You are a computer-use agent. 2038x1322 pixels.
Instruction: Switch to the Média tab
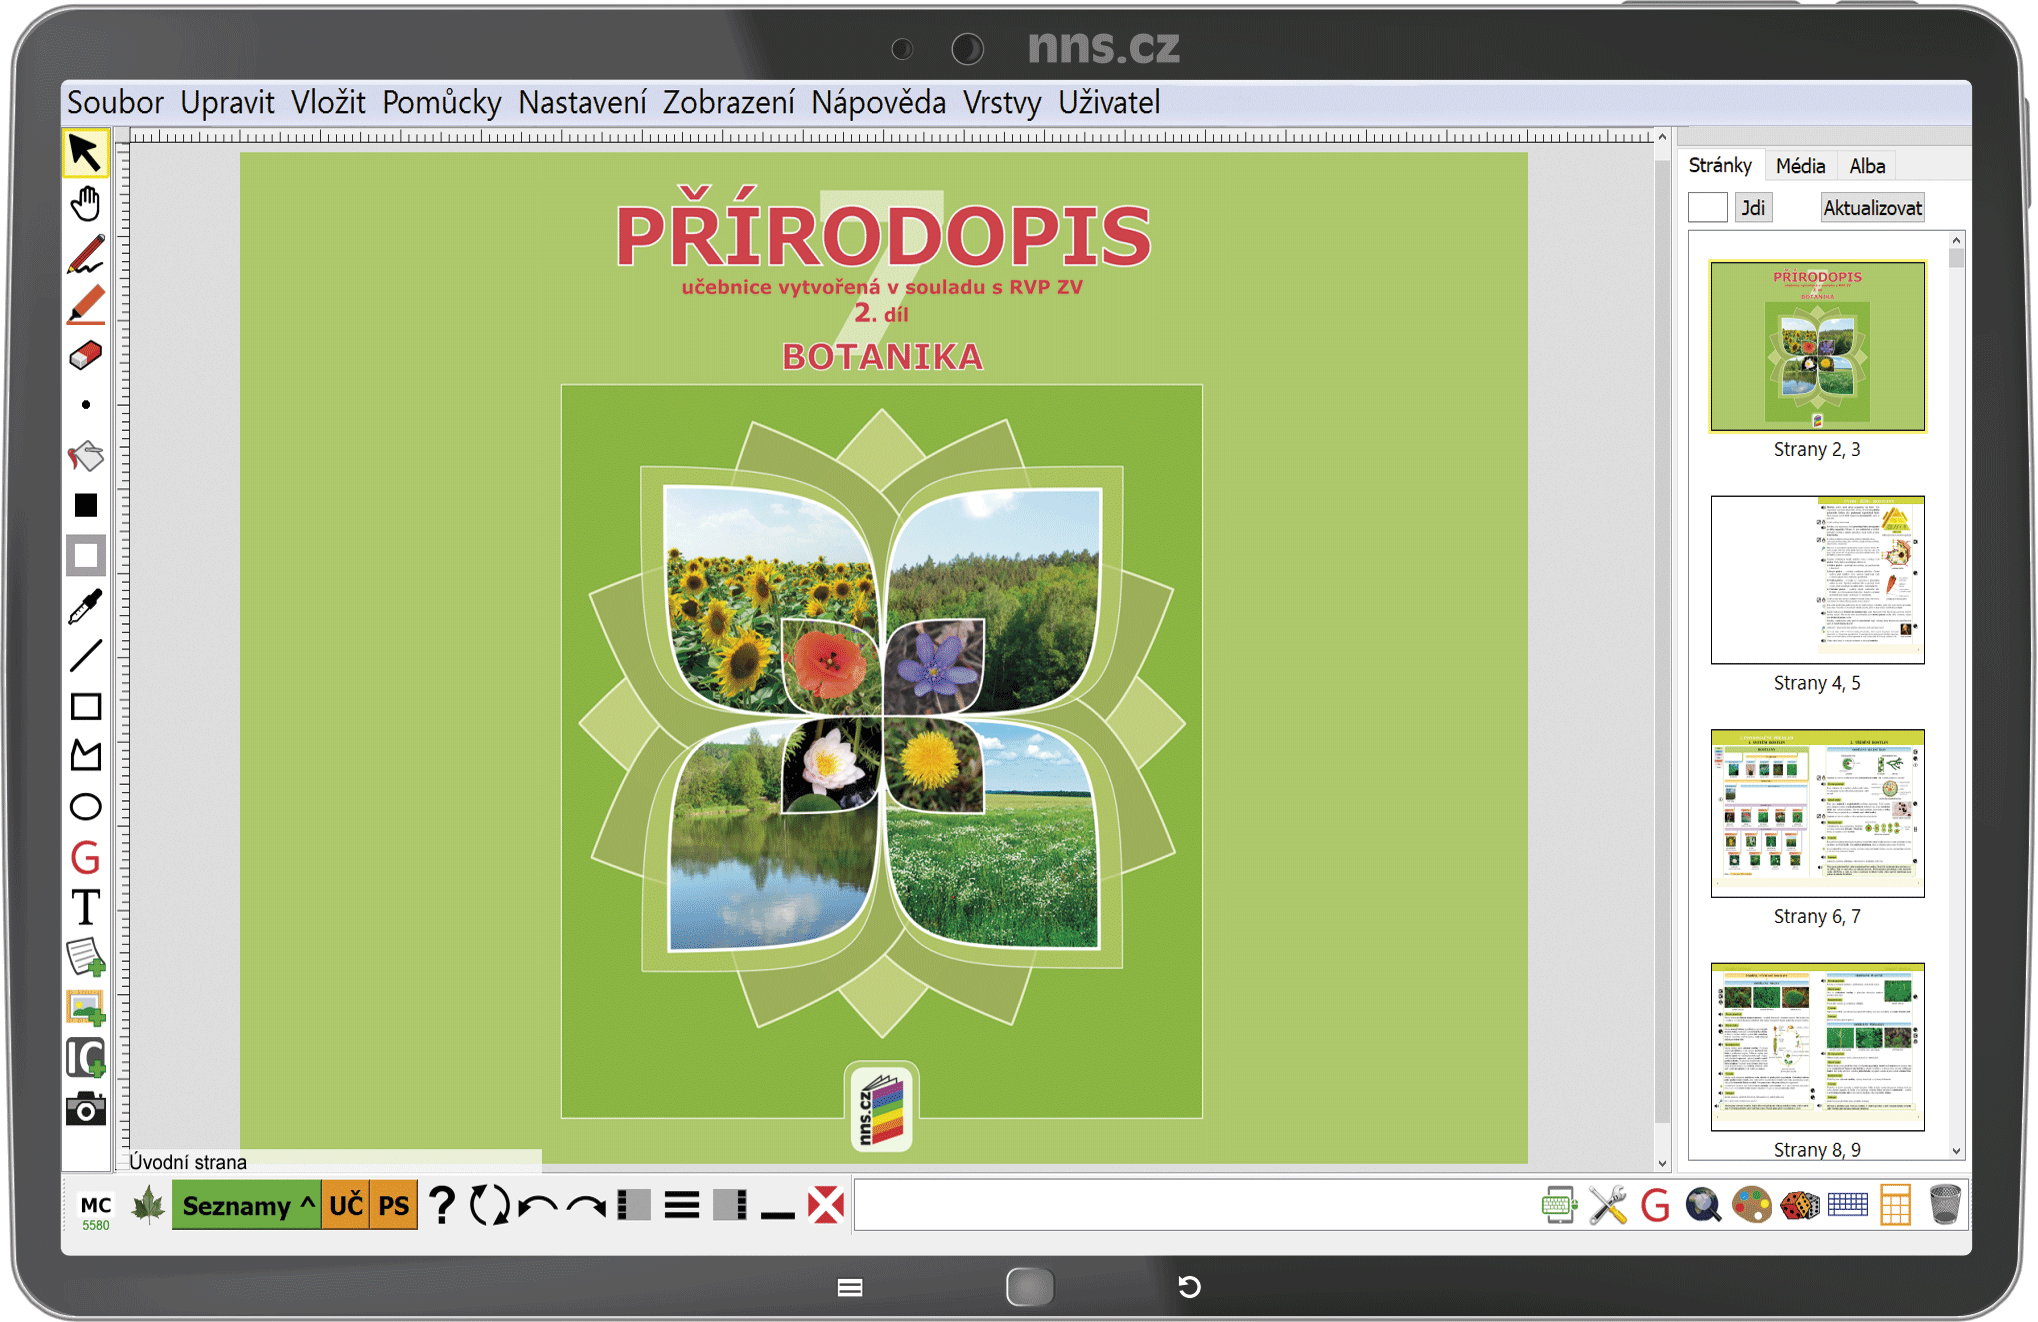[x=1800, y=166]
